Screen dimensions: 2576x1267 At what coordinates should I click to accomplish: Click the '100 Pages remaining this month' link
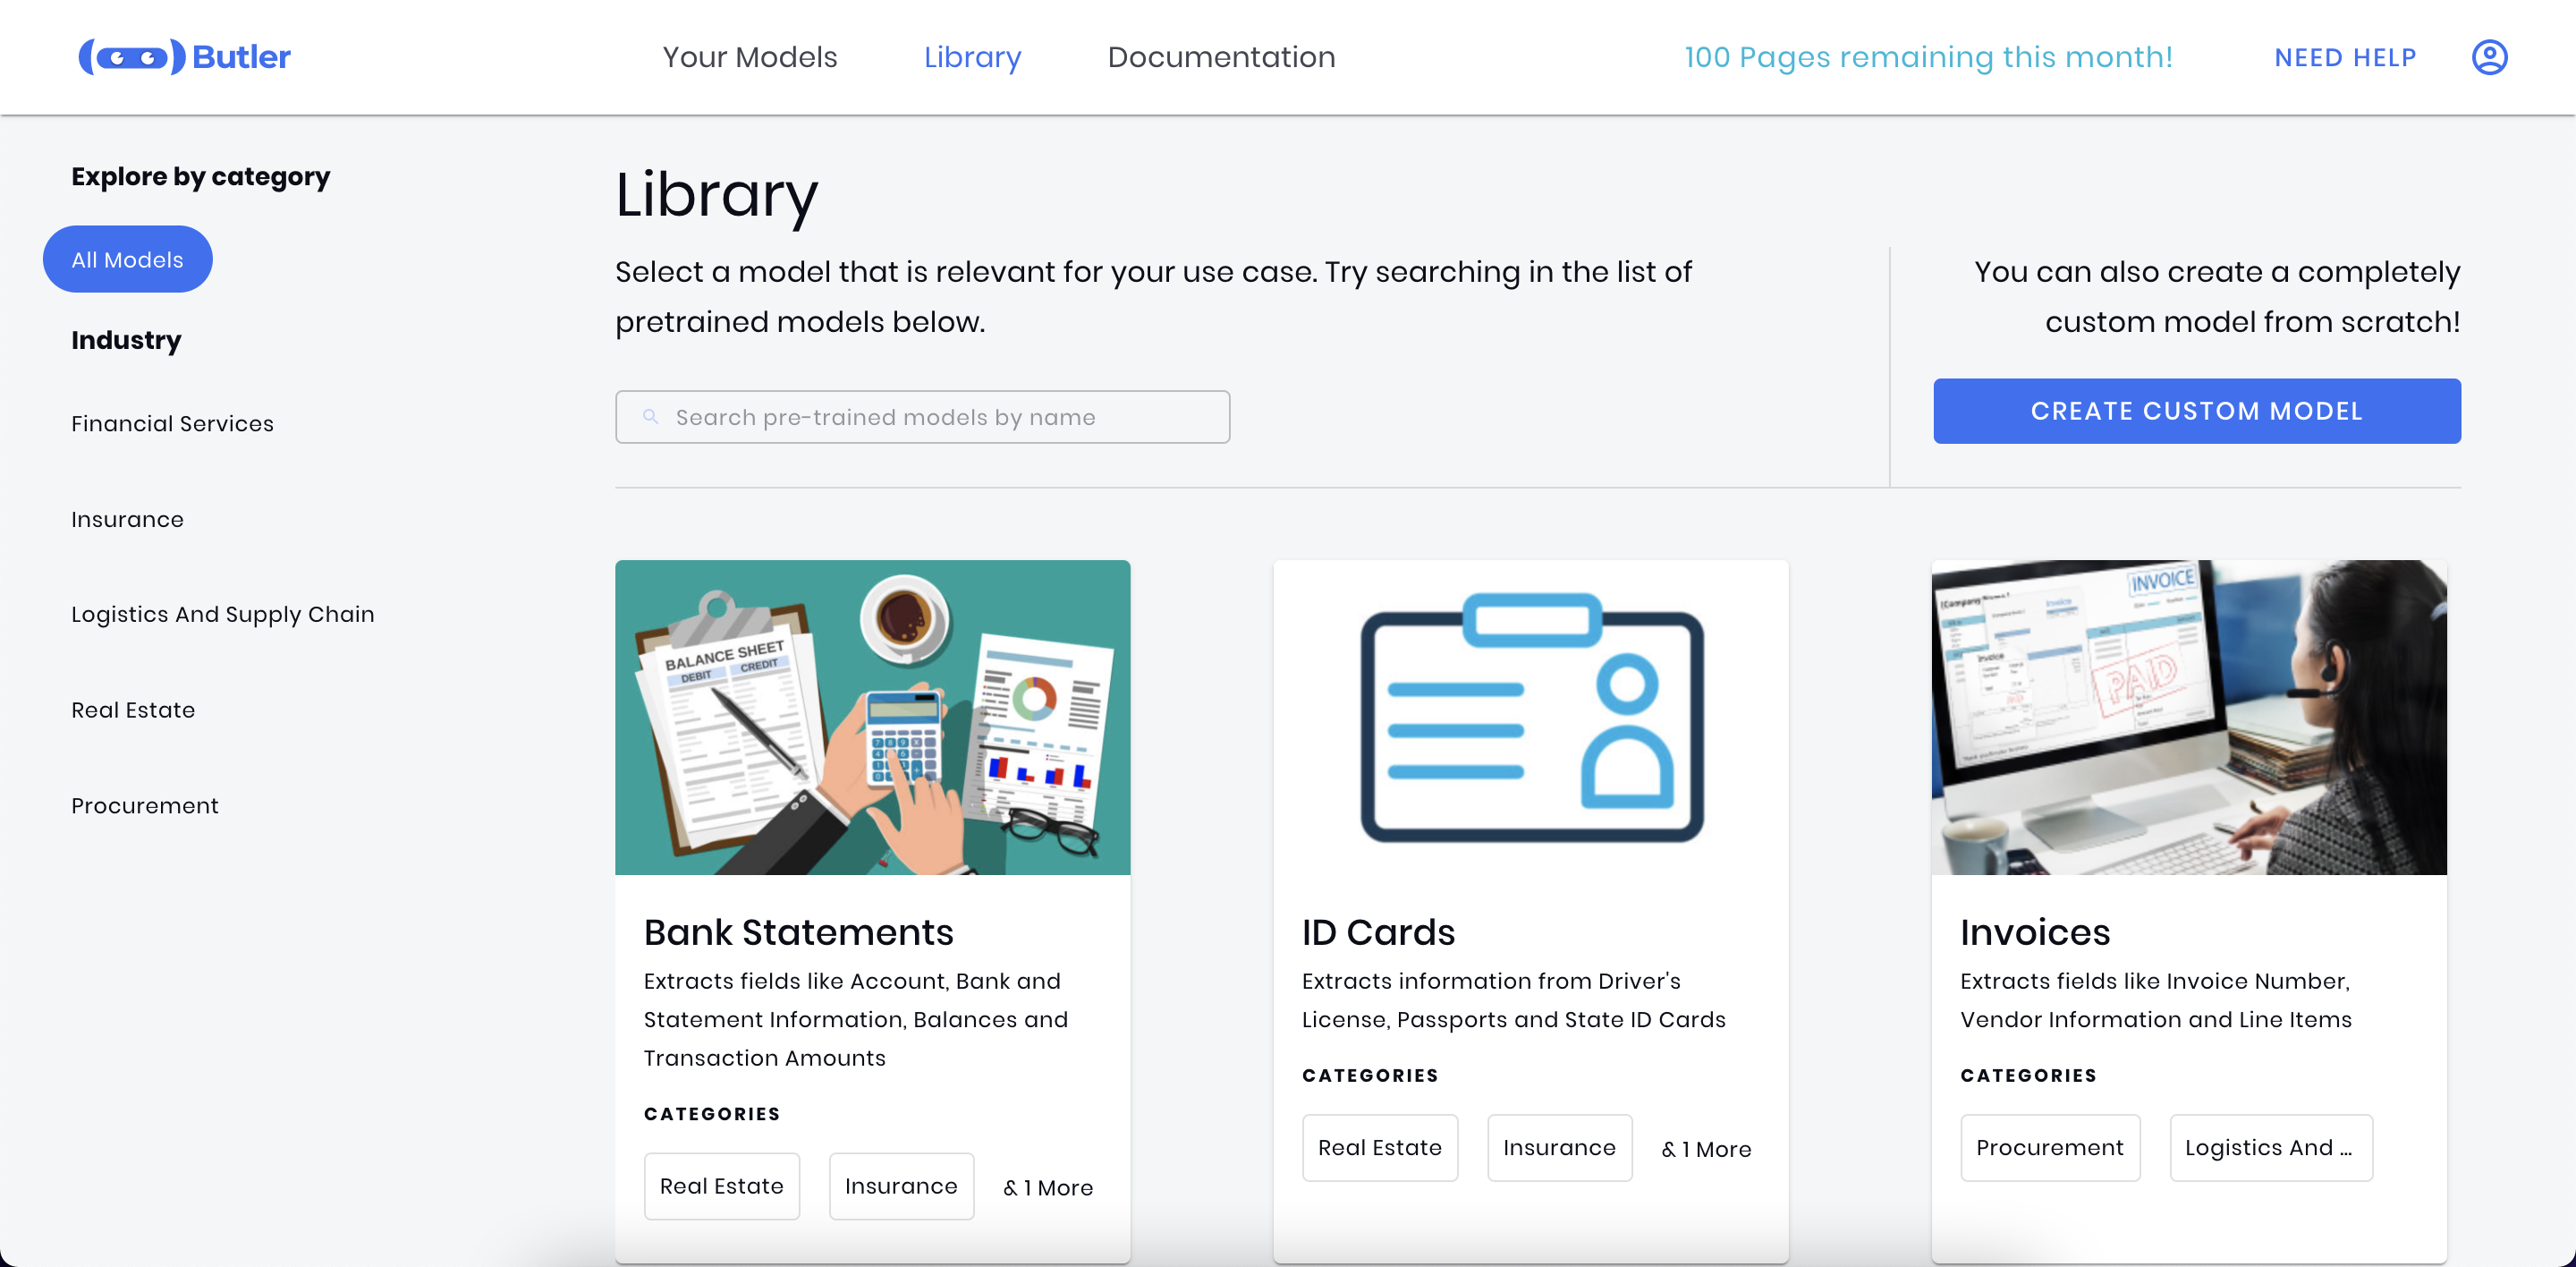click(1927, 57)
